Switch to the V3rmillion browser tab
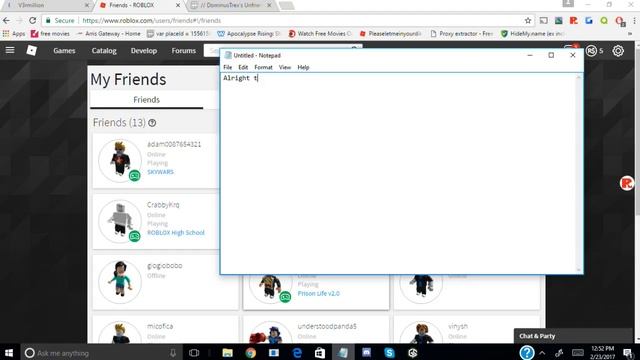640x360 pixels. [47, 5]
